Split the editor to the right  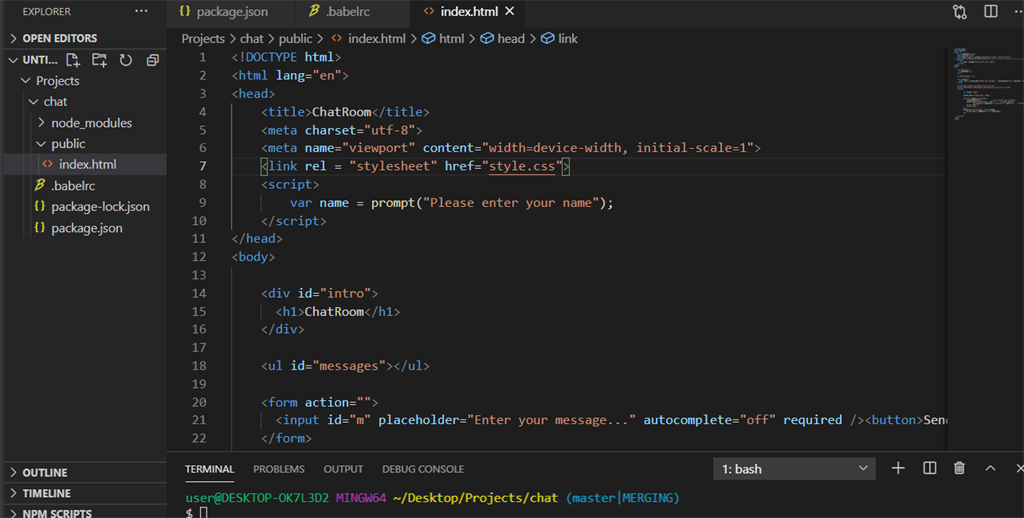click(991, 12)
